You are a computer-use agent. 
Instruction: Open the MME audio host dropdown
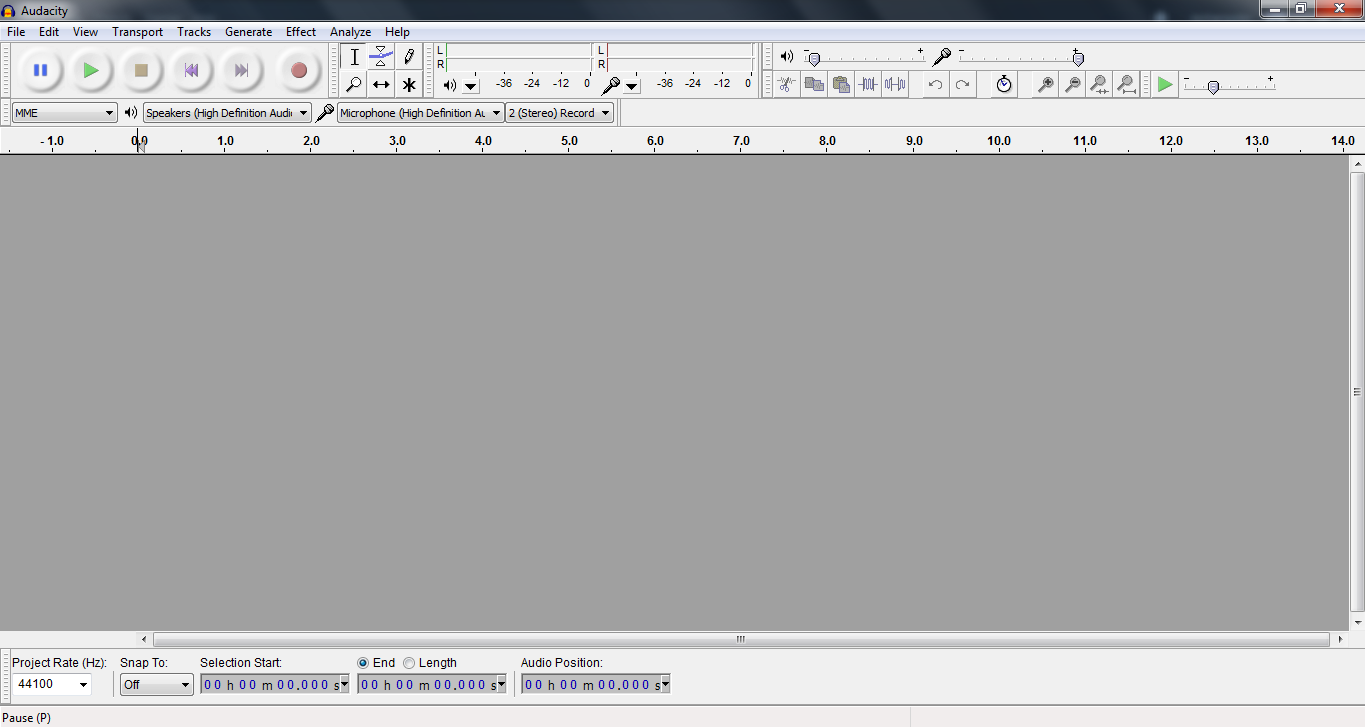coord(65,113)
